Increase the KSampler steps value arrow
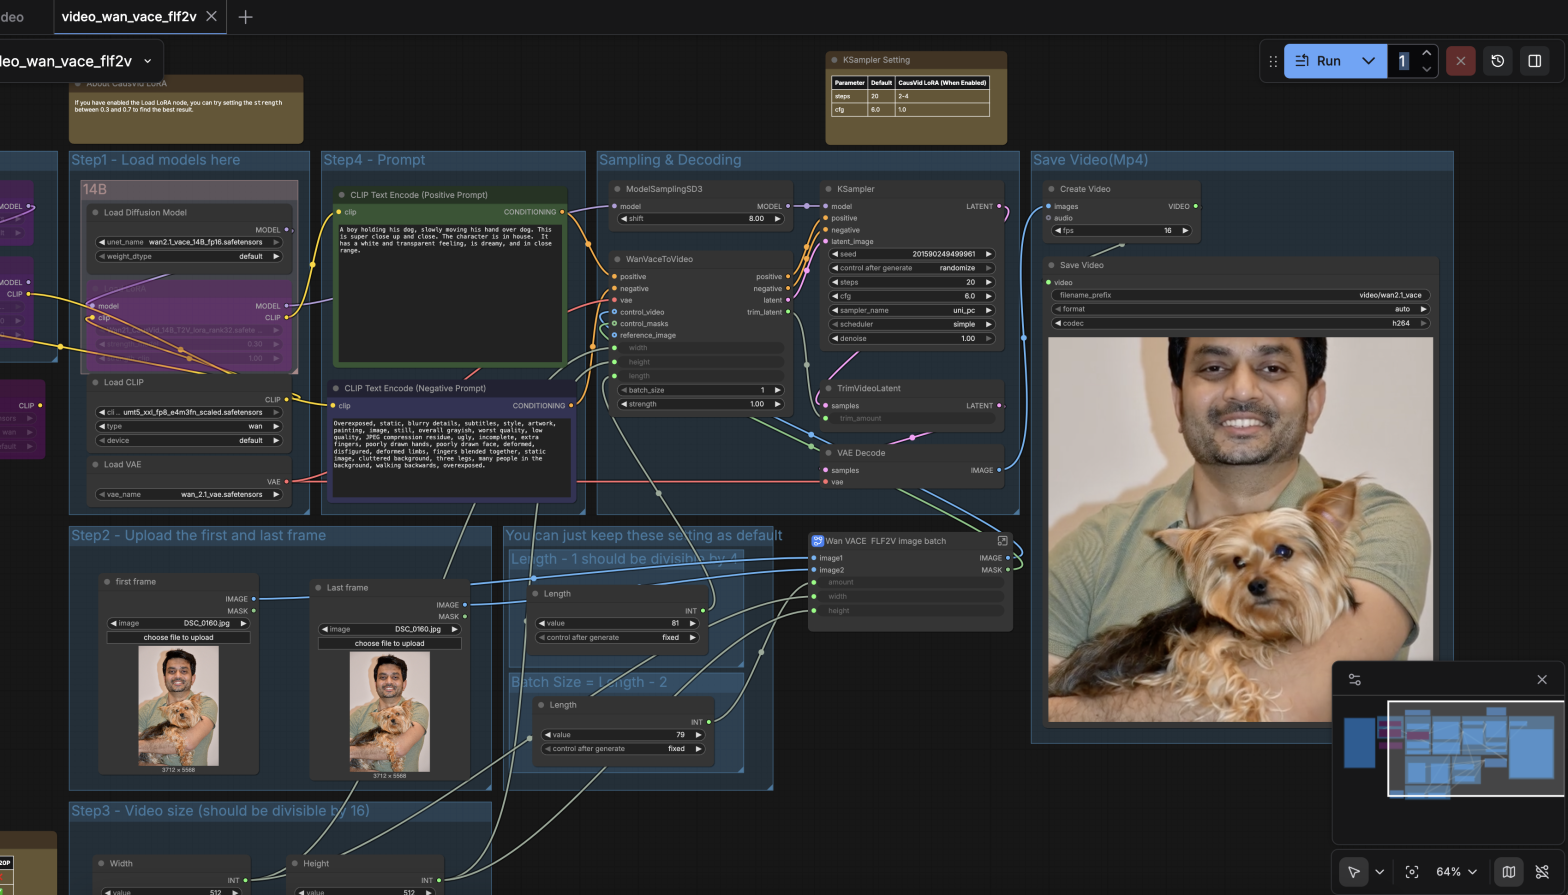The width and height of the screenshot is (1568, 895). [x=989, y=282]
